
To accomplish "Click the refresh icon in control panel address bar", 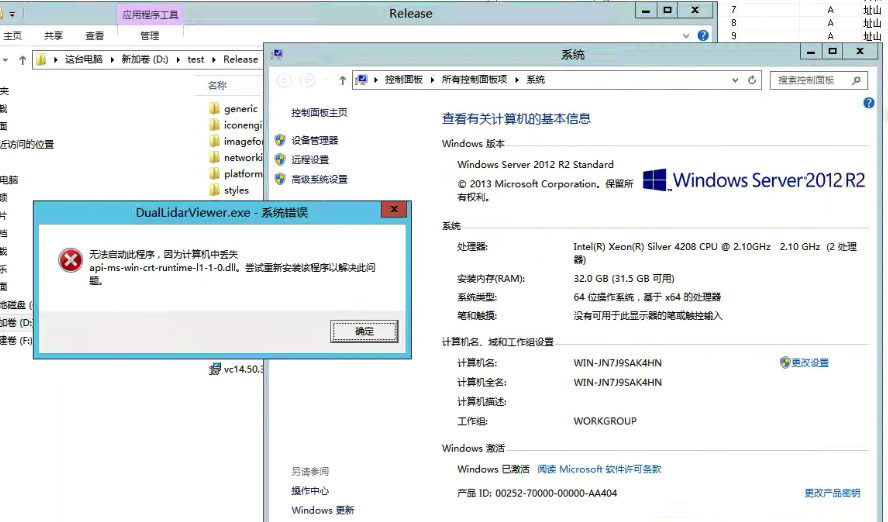I will (x=755, y=80).
